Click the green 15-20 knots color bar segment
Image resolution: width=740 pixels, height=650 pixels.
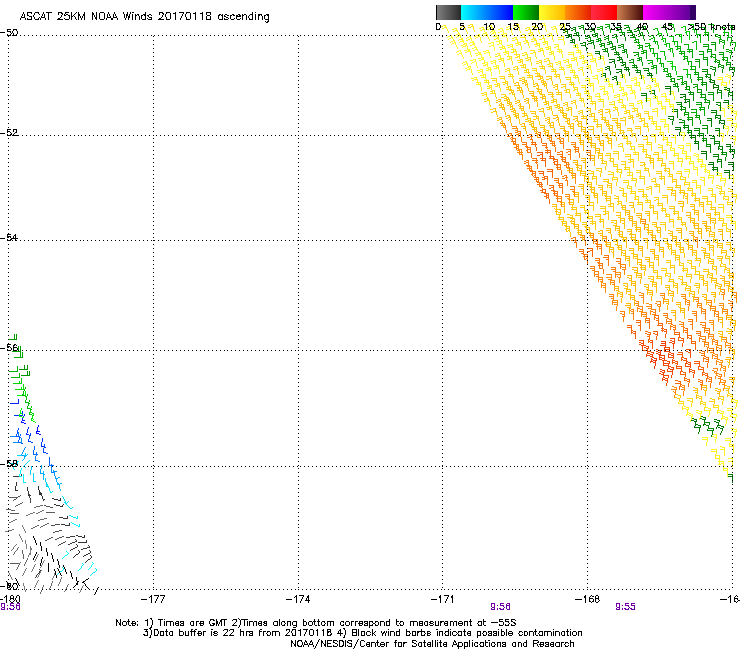pyautogui.click(x=526, y=12)
